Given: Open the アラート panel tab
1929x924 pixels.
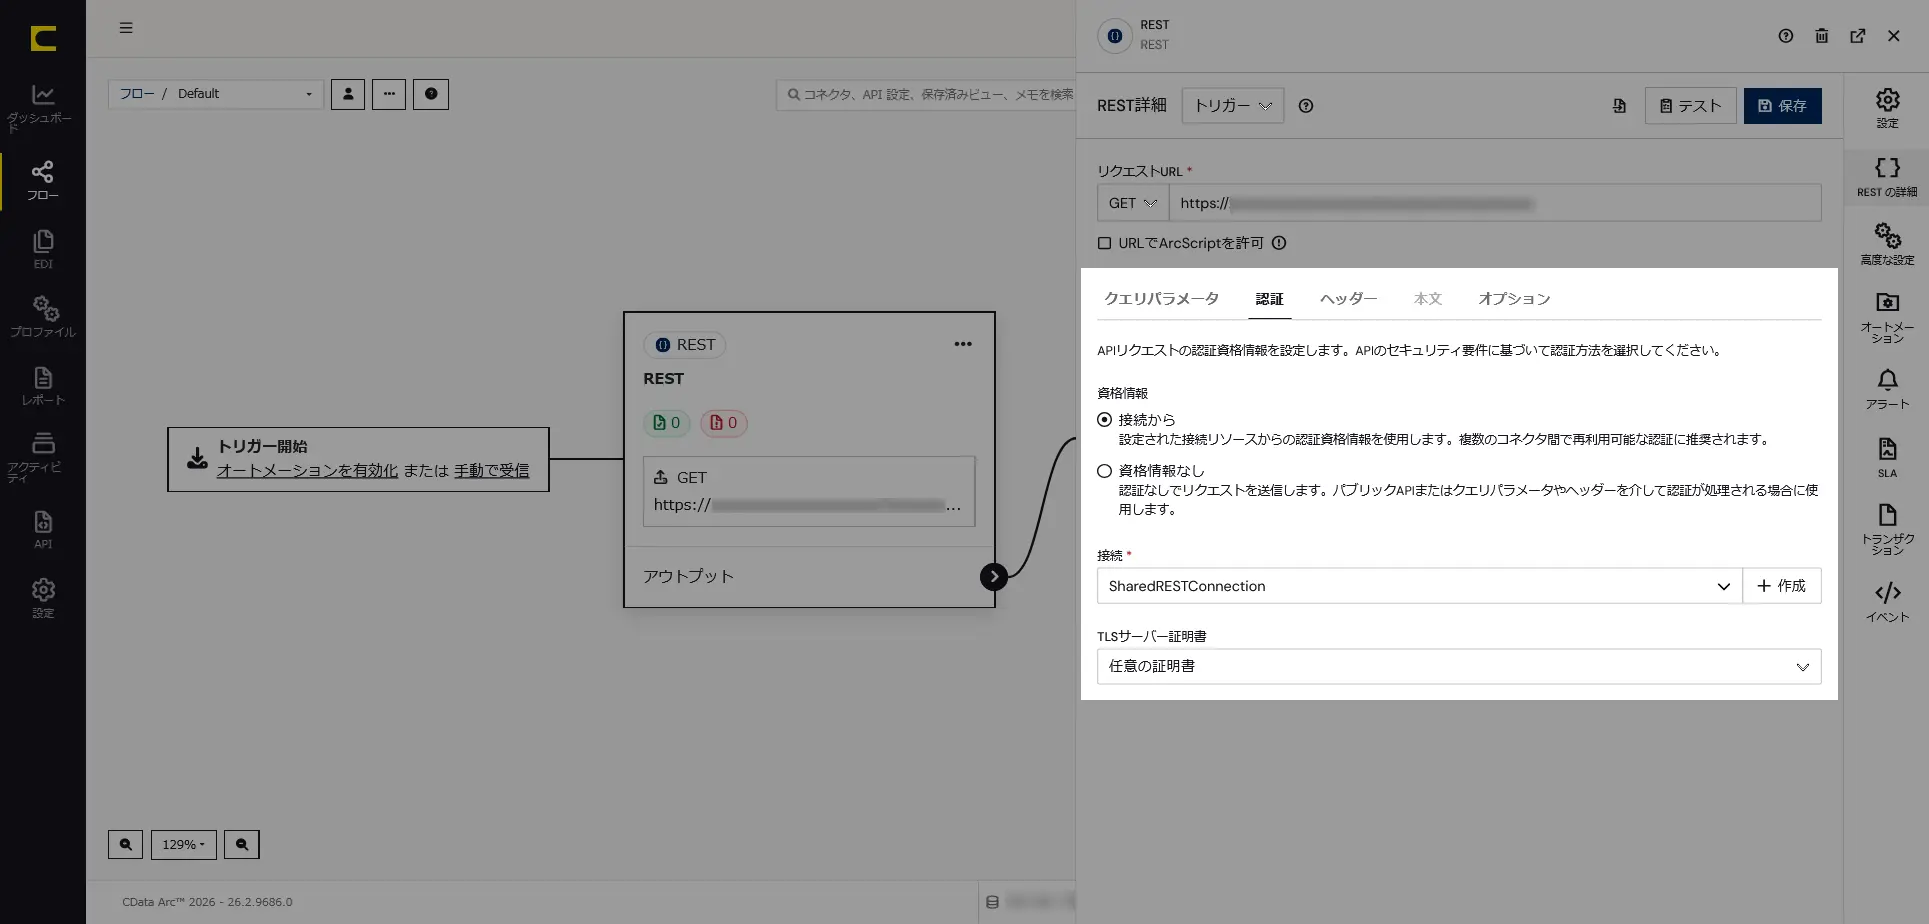Looking at the screenshot, I should click(1887, 389).
